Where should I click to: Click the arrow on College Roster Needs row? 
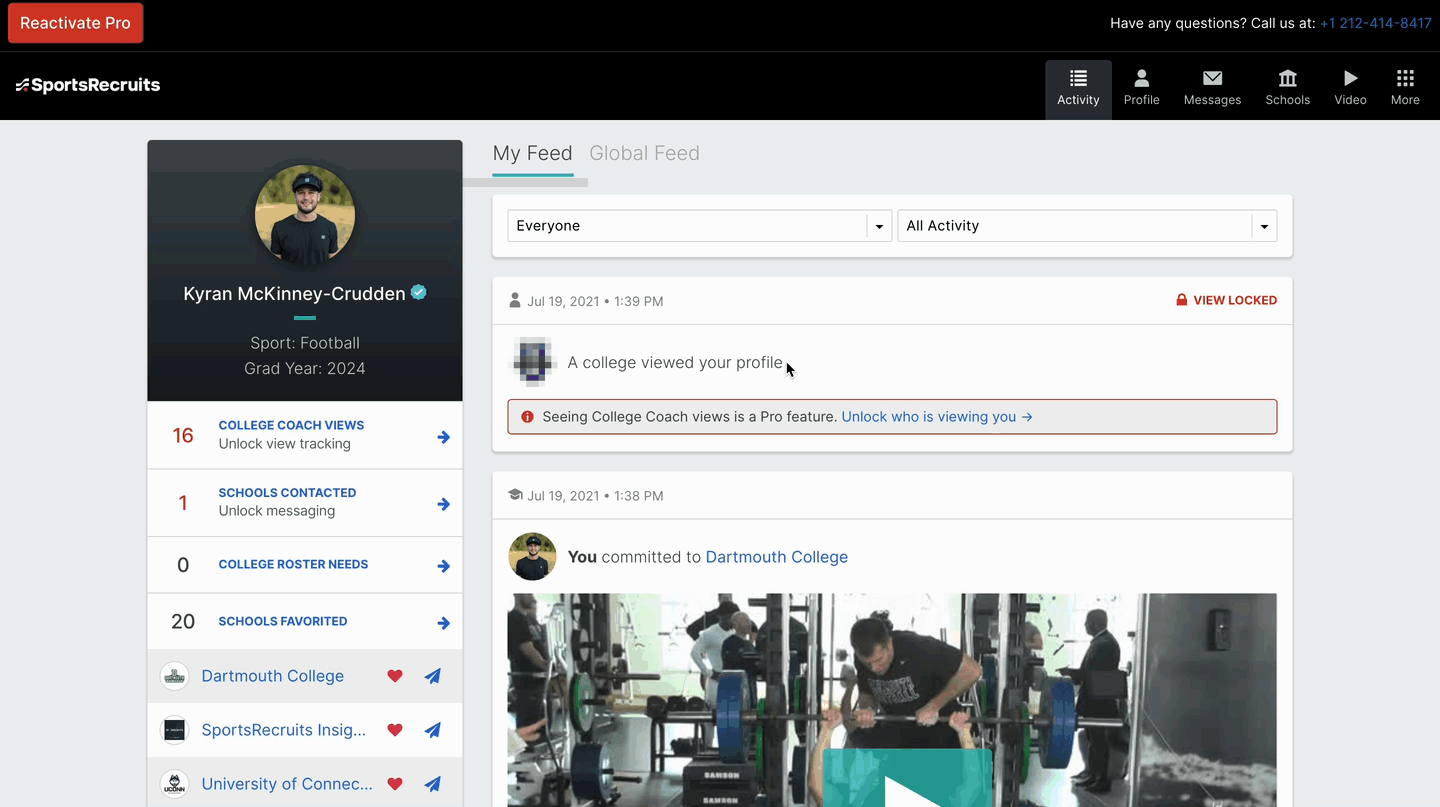443,566
